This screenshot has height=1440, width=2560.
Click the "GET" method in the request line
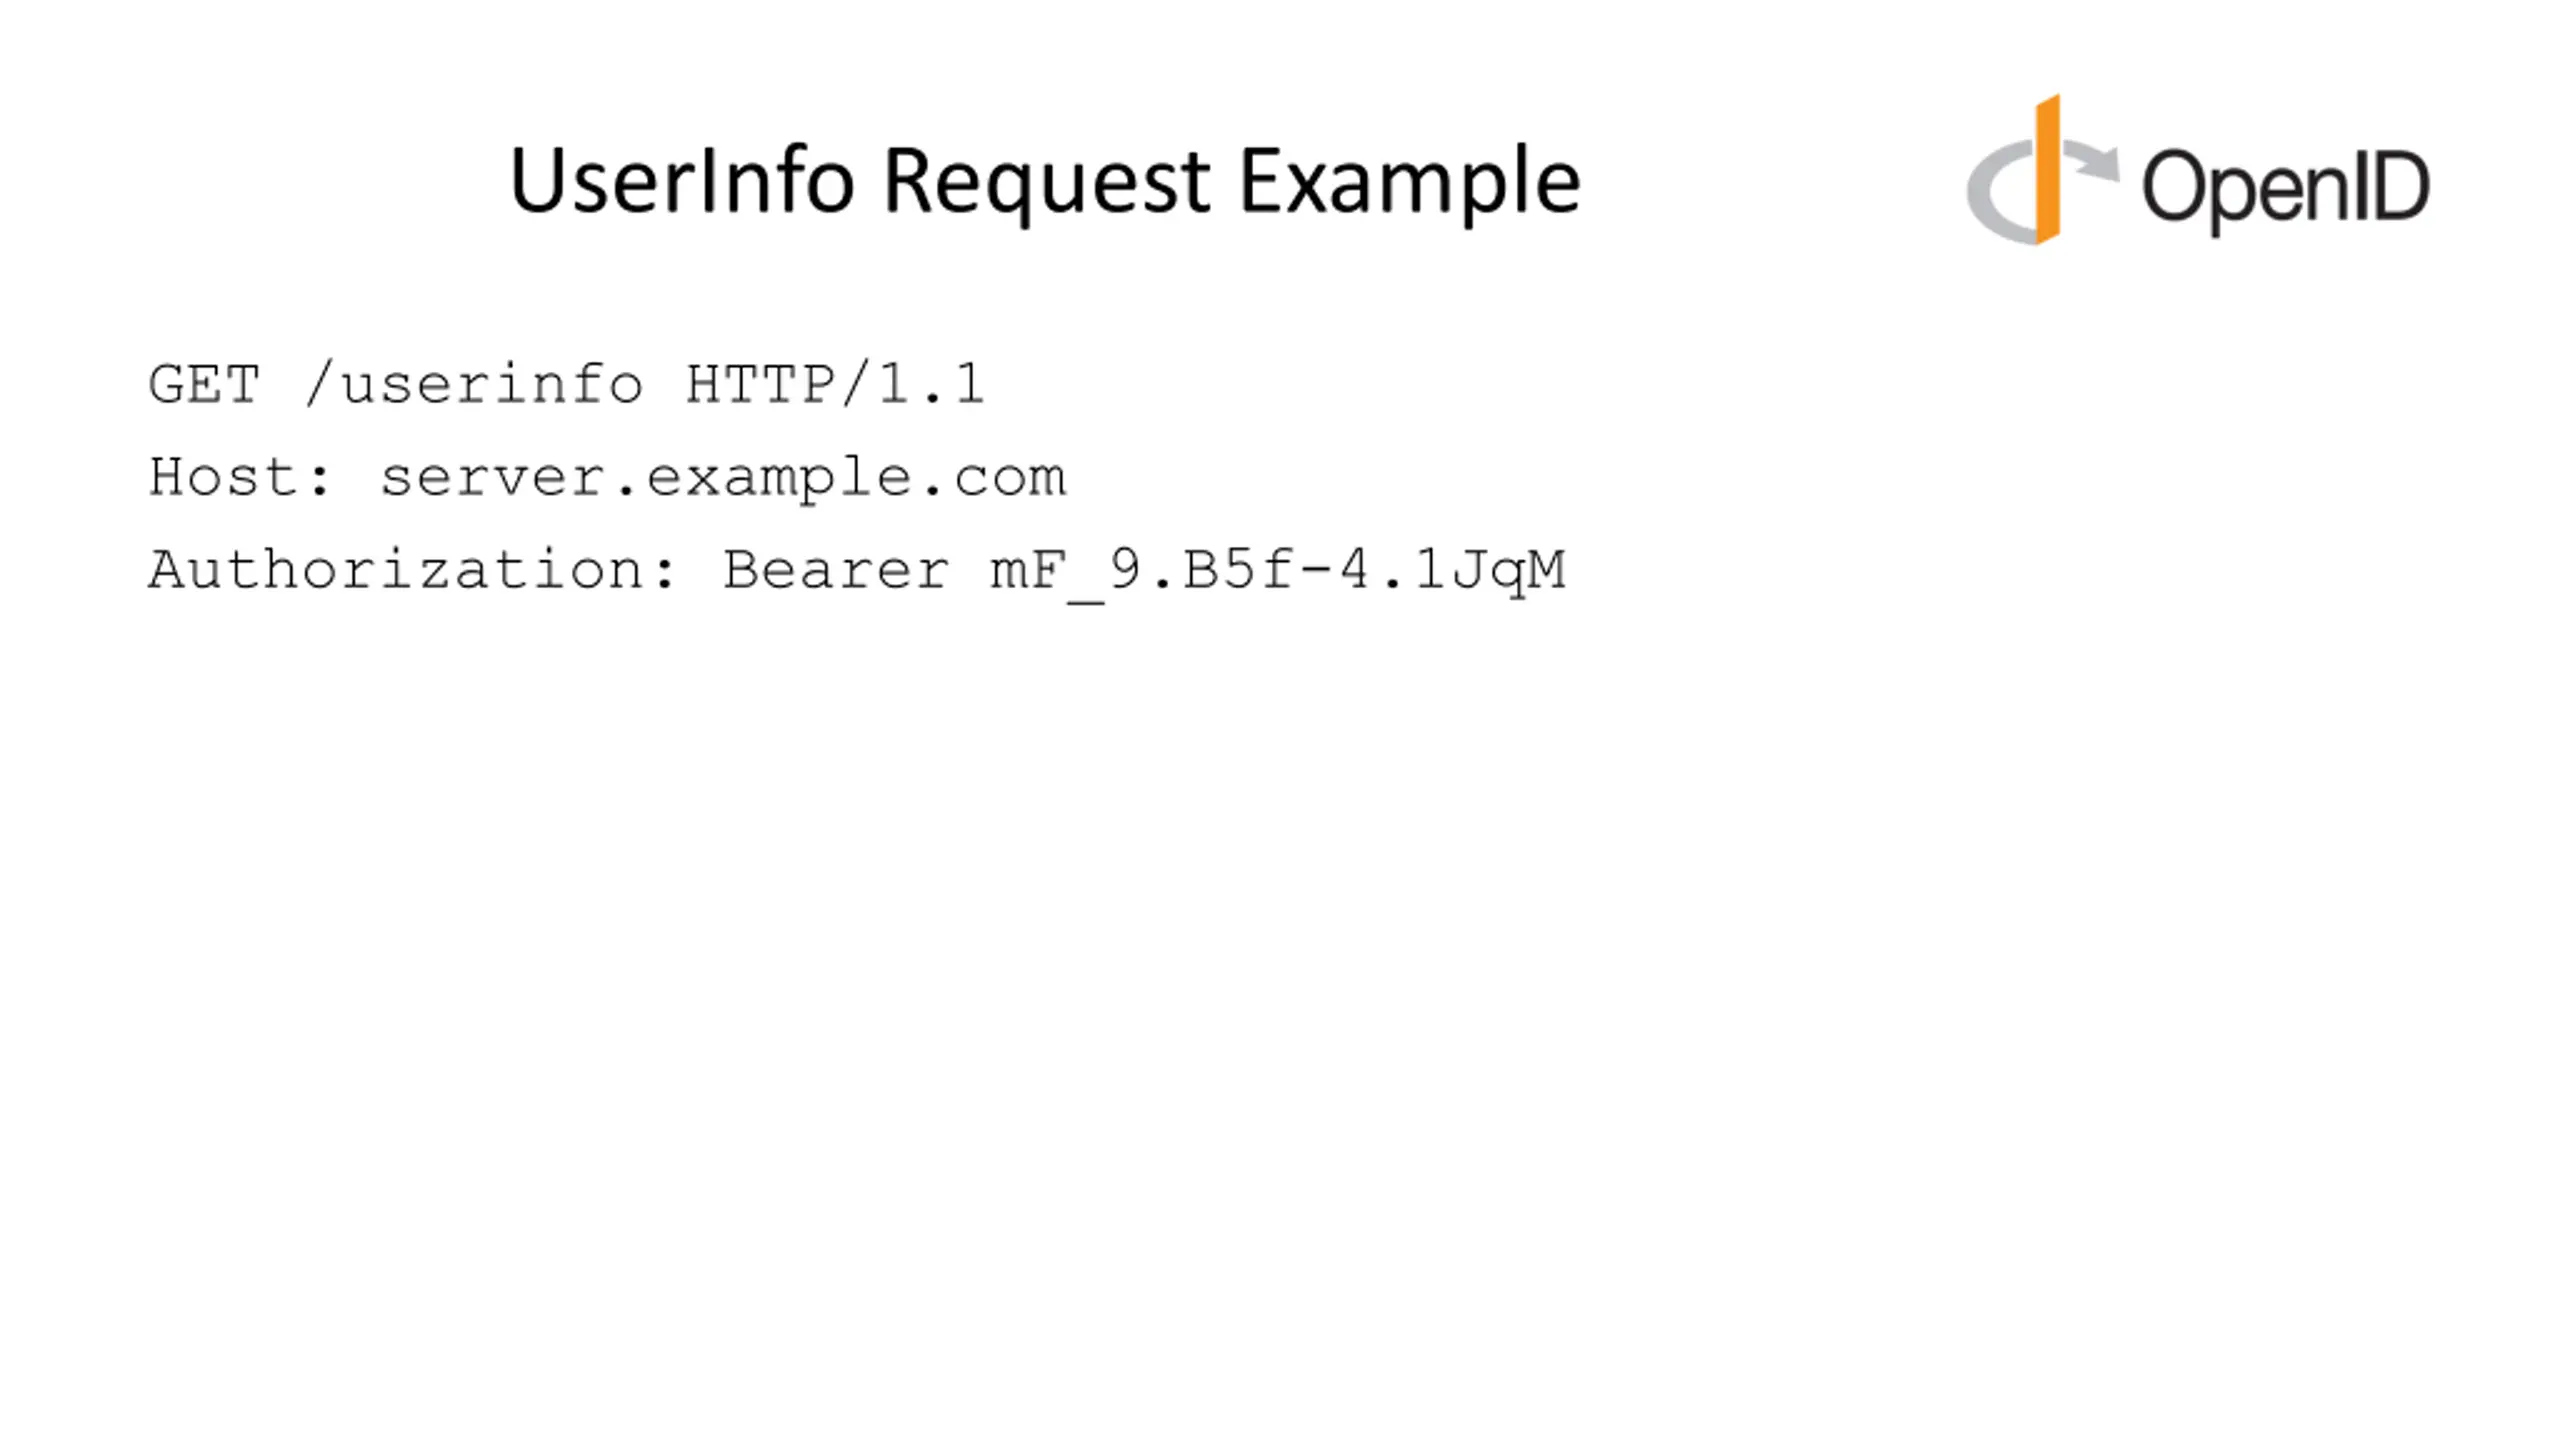pyautogui.click(x=204, y=385)
